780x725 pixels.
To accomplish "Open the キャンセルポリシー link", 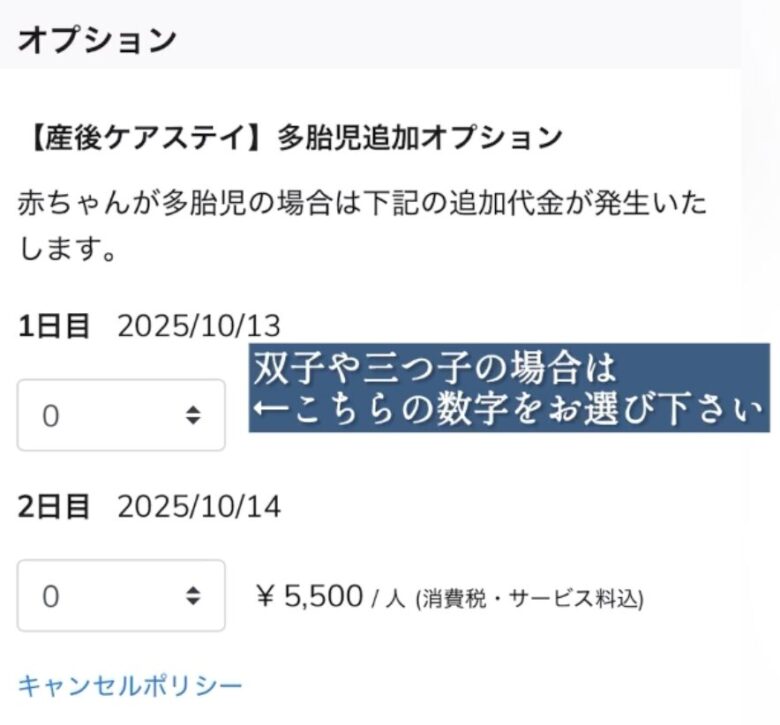I will (x=130, y=686).
